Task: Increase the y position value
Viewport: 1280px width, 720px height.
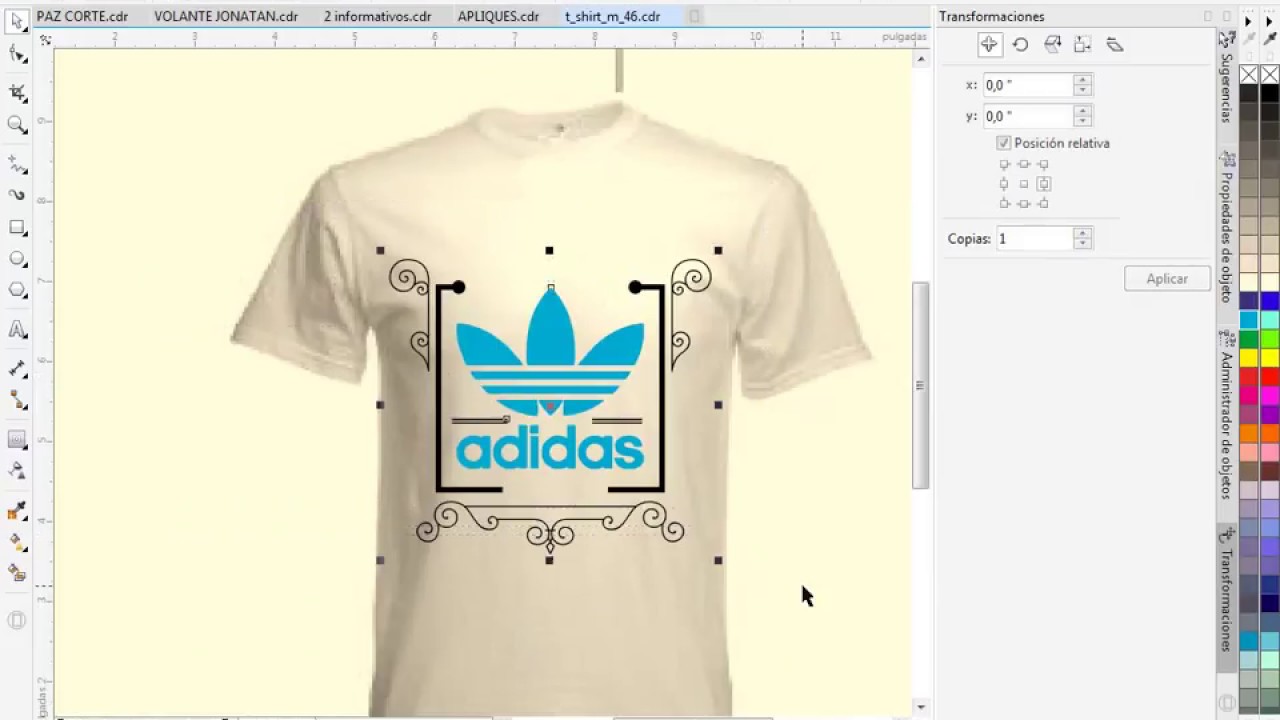Action: [1082, 111]
